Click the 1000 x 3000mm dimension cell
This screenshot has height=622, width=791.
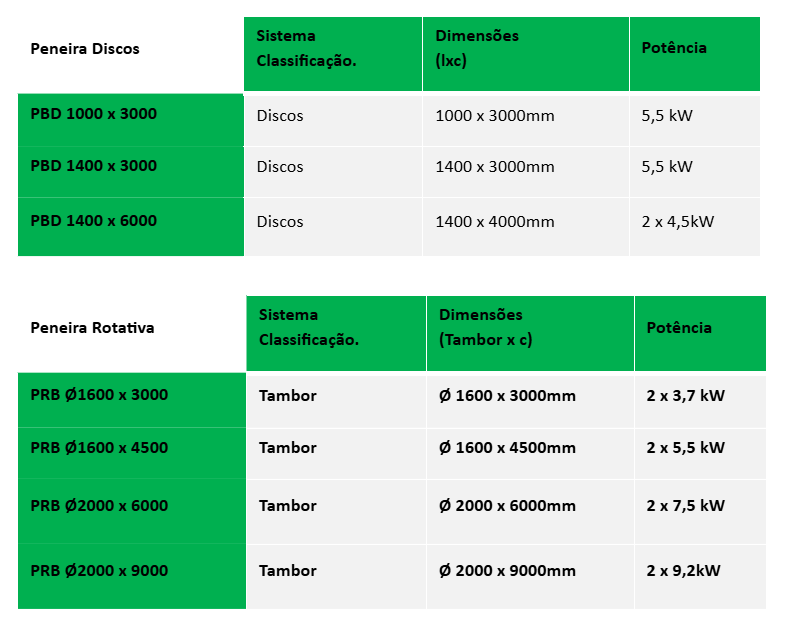coord(494,116)
